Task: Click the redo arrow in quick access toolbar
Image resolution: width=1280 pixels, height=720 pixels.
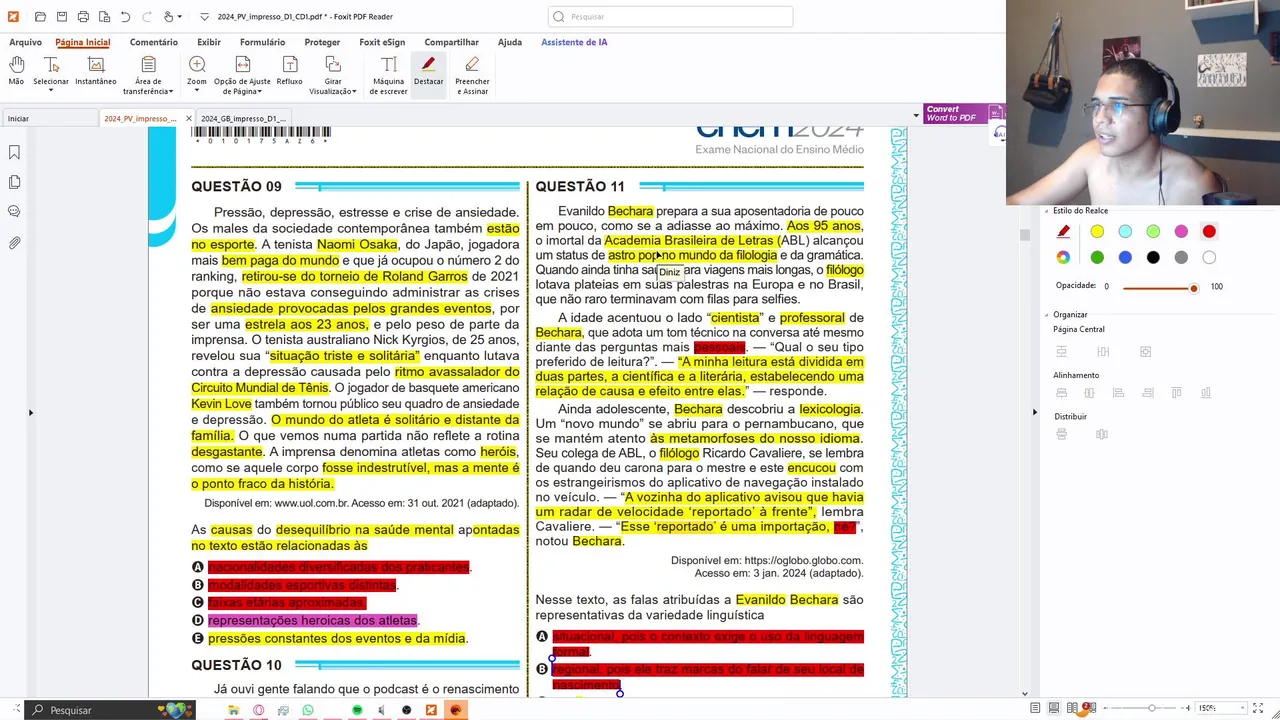Action: pyautogui.click(x=146, y=16)
